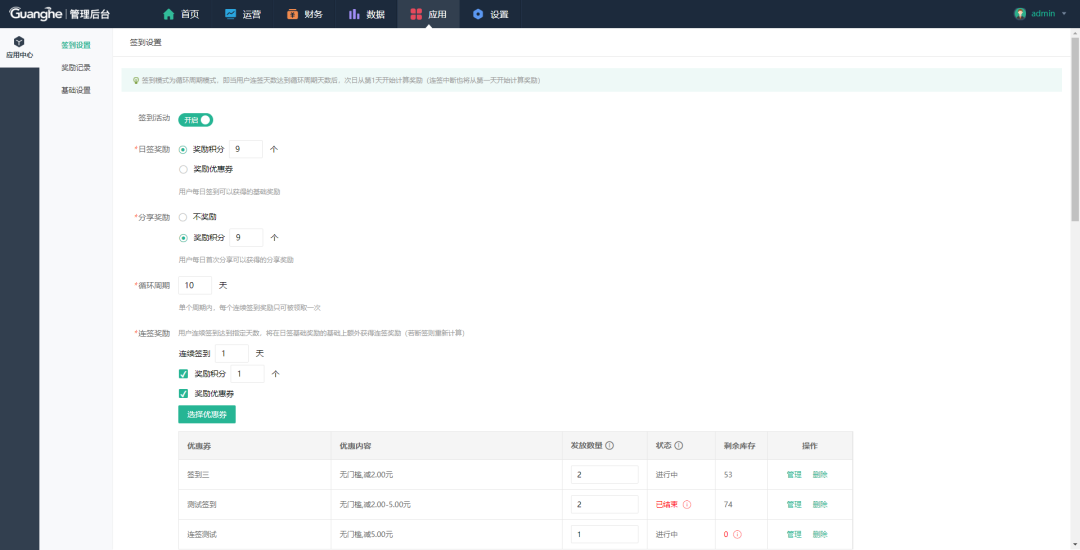This screenshot has width=1080, height=550.
Task: Click the 财务 wallet icon
Action: (293, 14)
